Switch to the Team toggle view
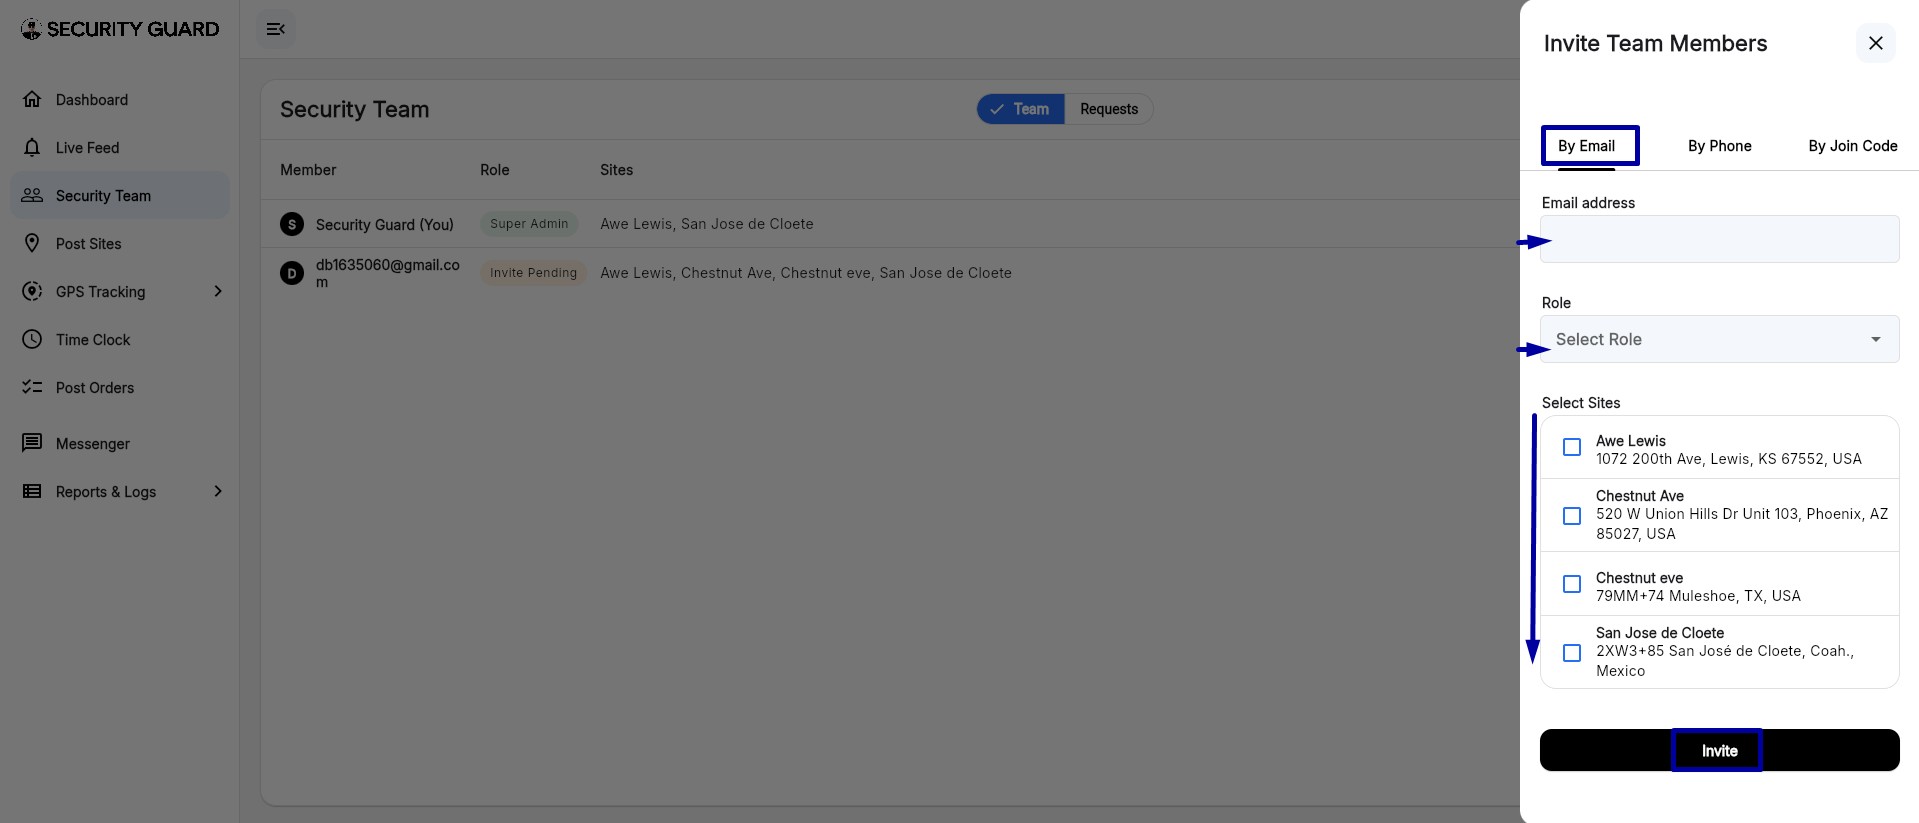1919x823 pixels. tap(1021, 109)
